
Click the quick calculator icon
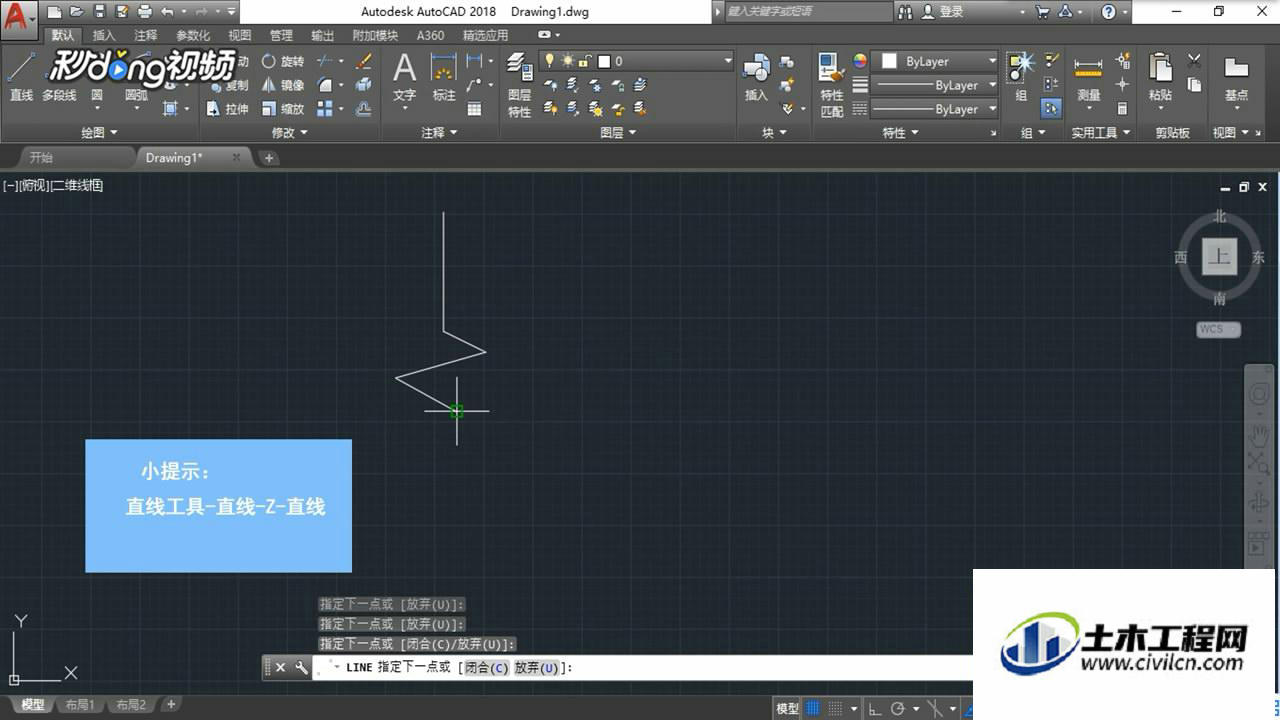pyautogui.click(x=1123, y=109)
